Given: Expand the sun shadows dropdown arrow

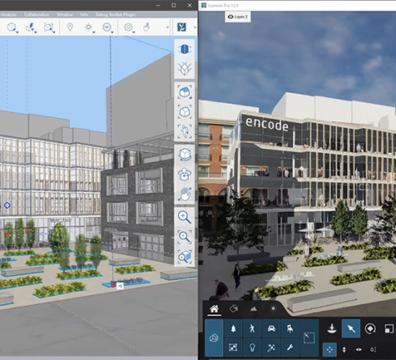Looking at the screenshot, I should click(x=94, y=32).
